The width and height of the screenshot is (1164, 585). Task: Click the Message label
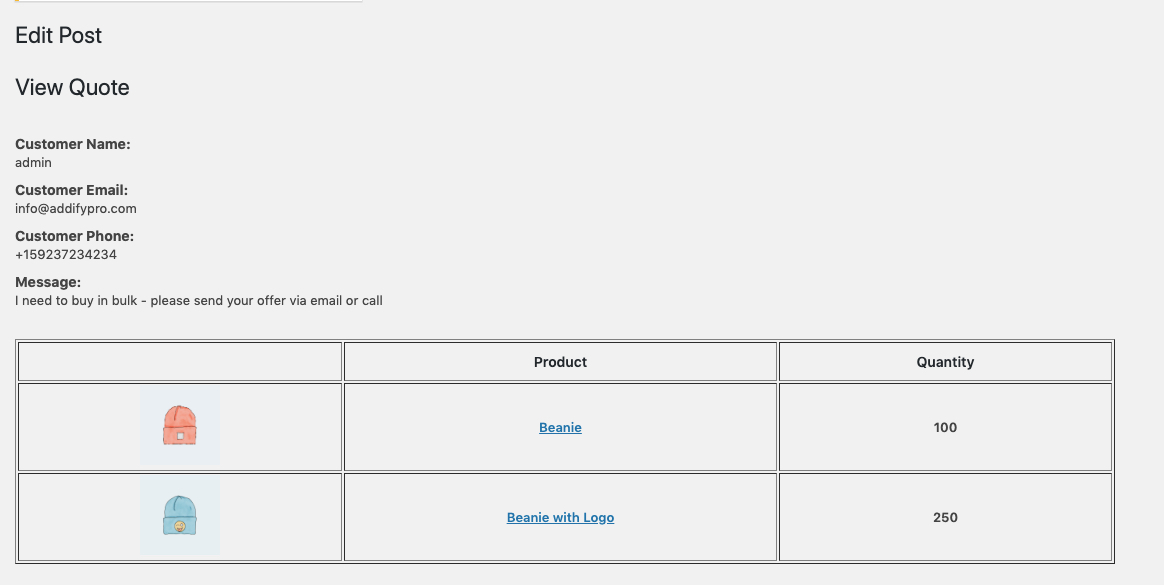[x=48, y=282]
